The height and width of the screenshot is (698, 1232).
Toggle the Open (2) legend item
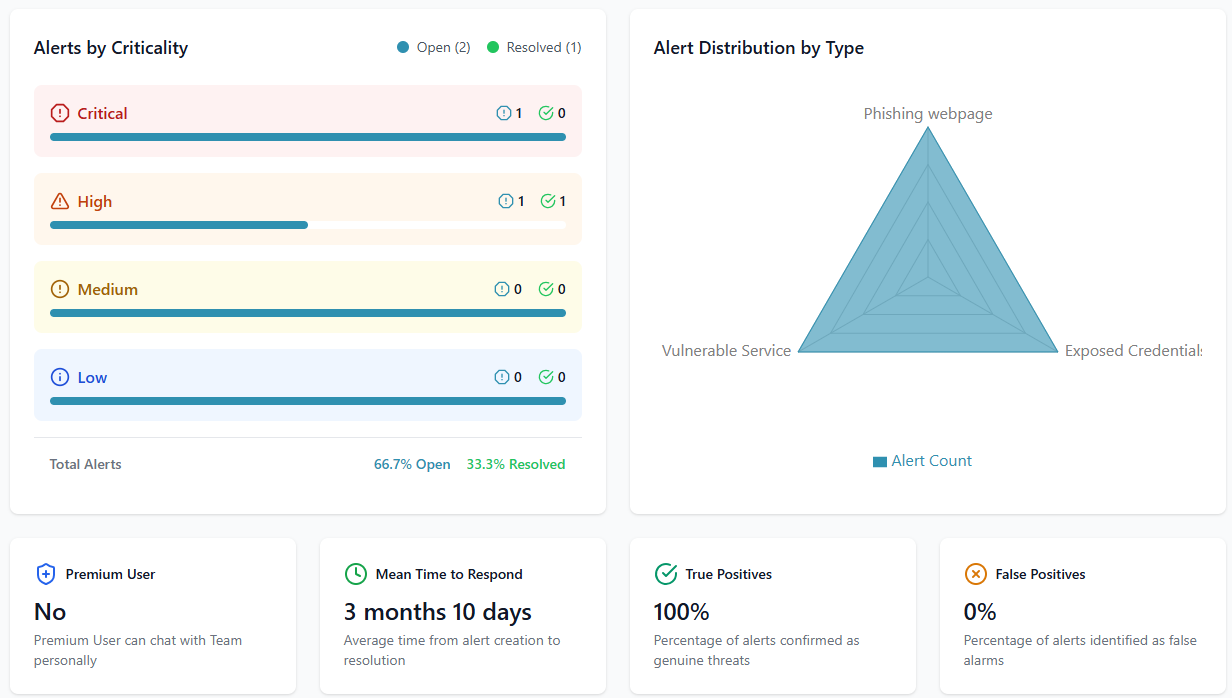tap(434, 47)
